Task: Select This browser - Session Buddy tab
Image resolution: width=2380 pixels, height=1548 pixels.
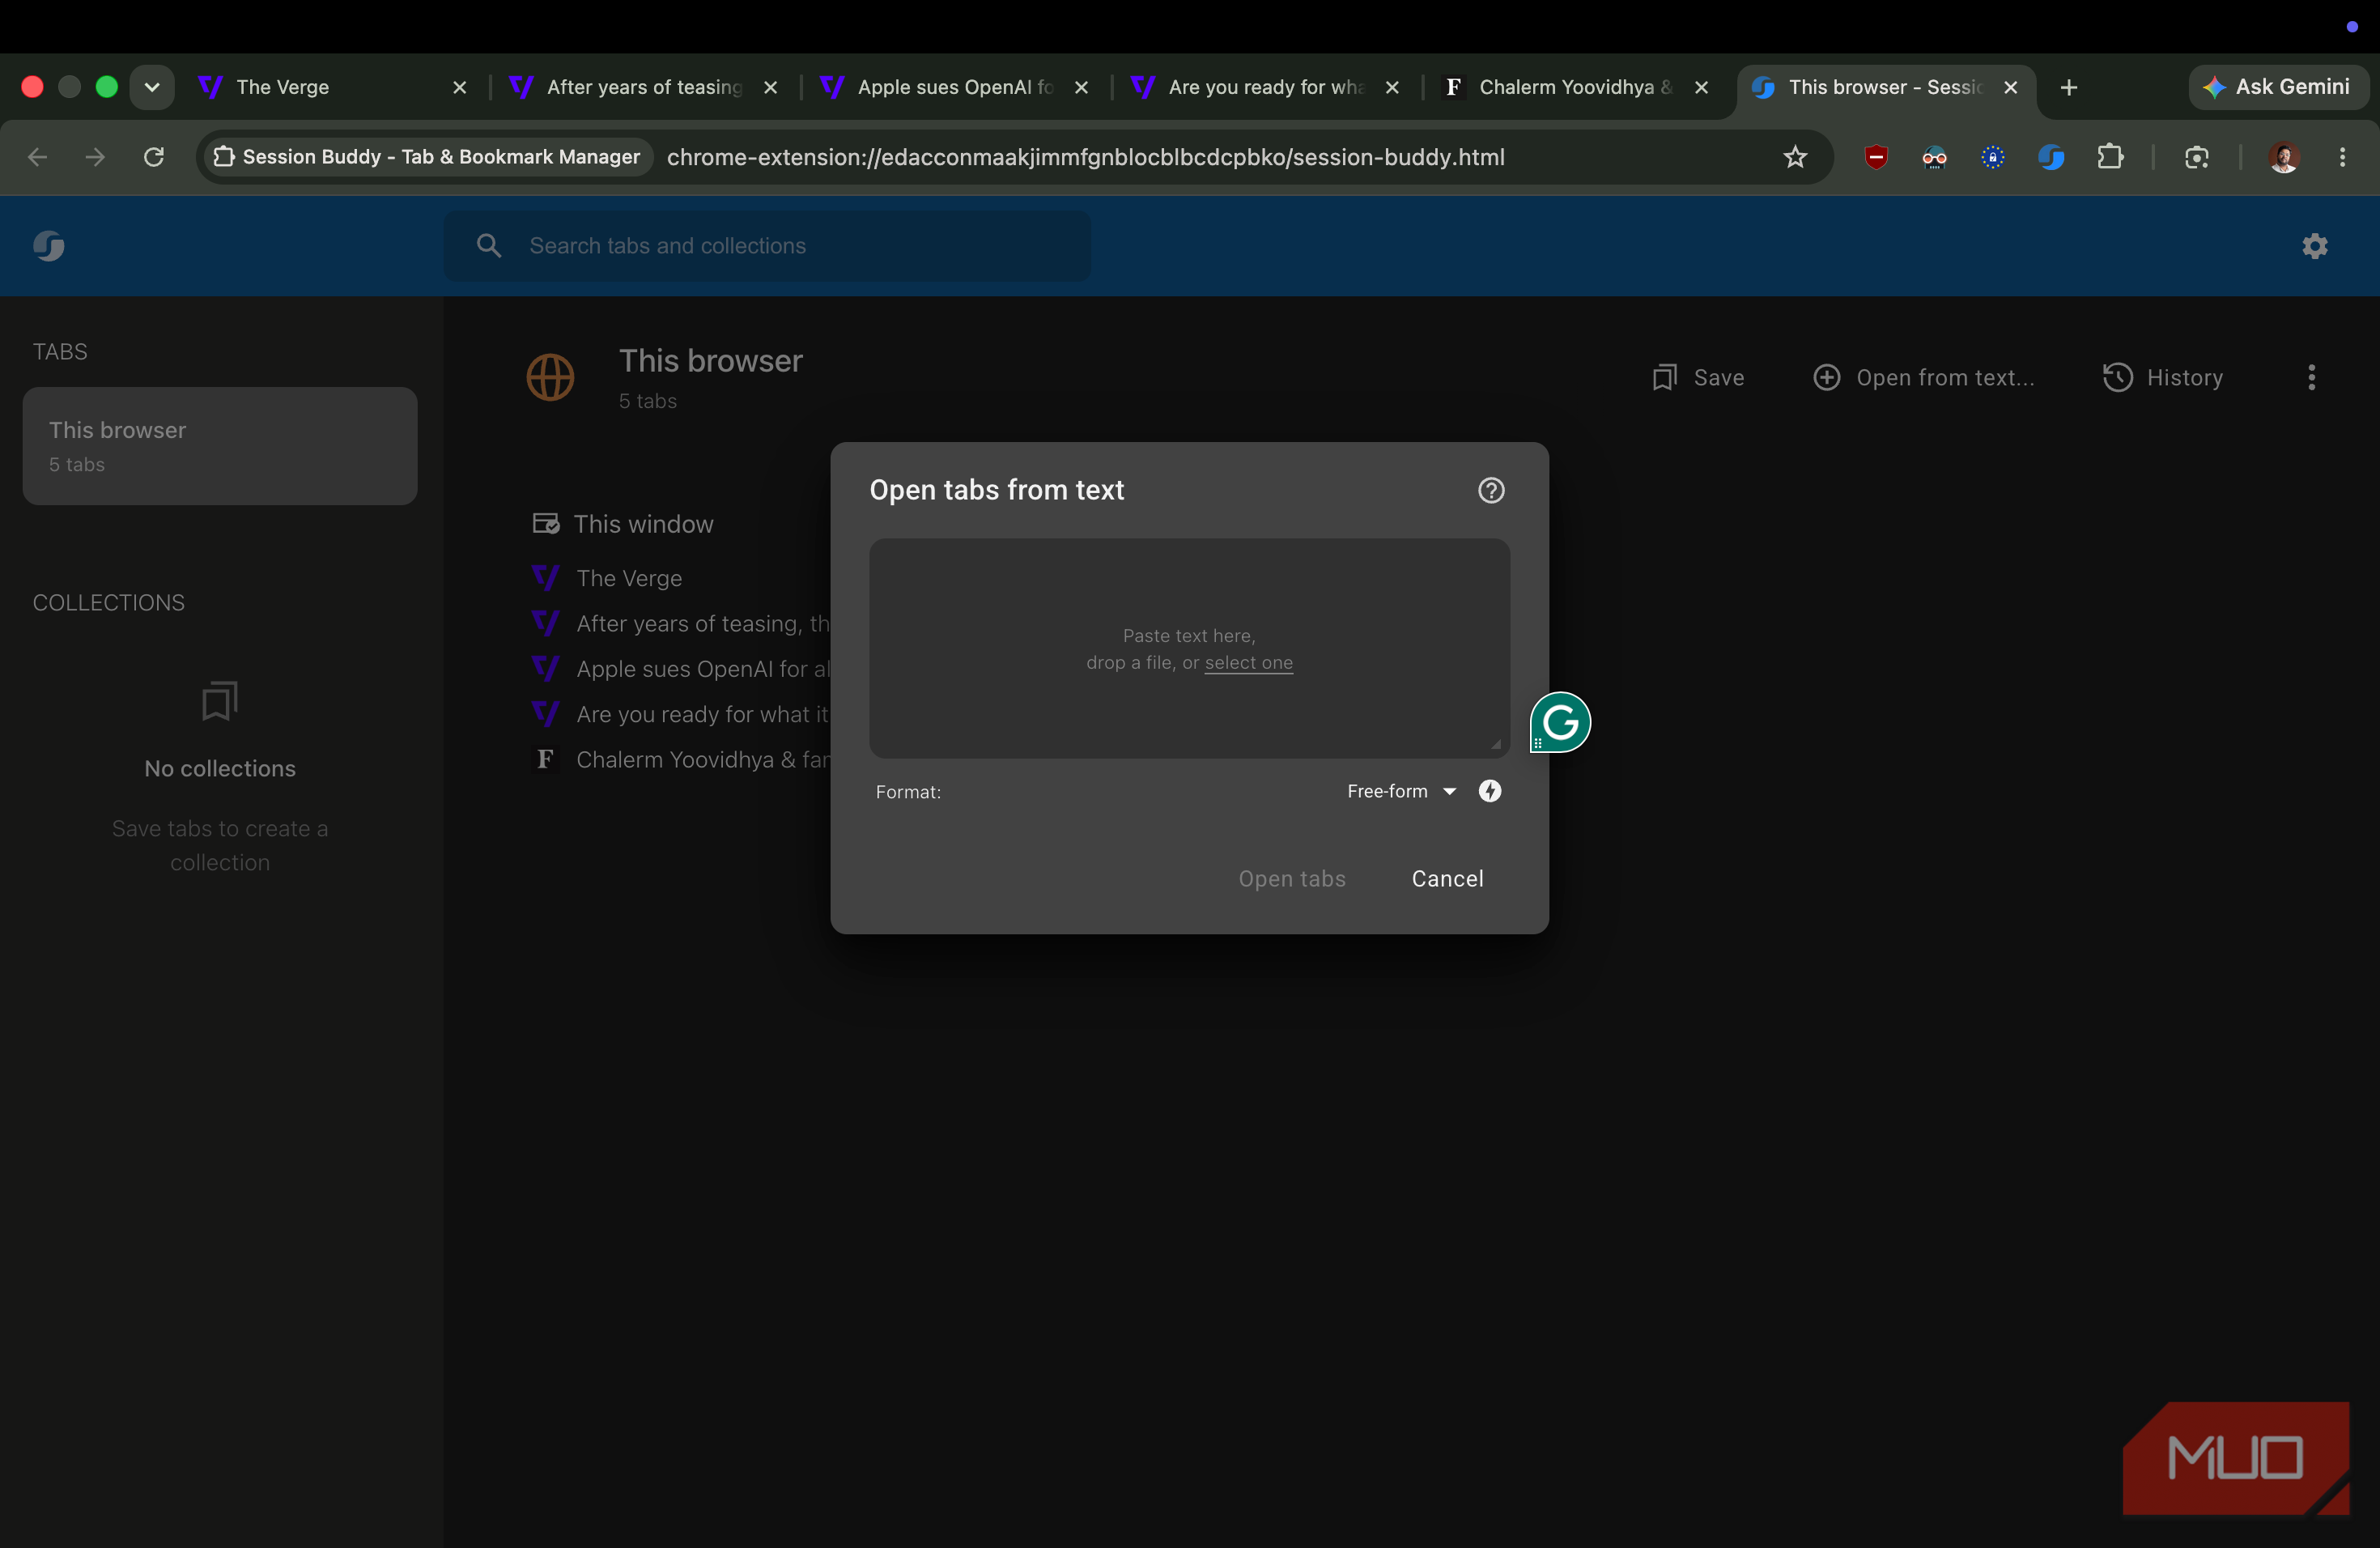Action: [x=1885, y=87]
